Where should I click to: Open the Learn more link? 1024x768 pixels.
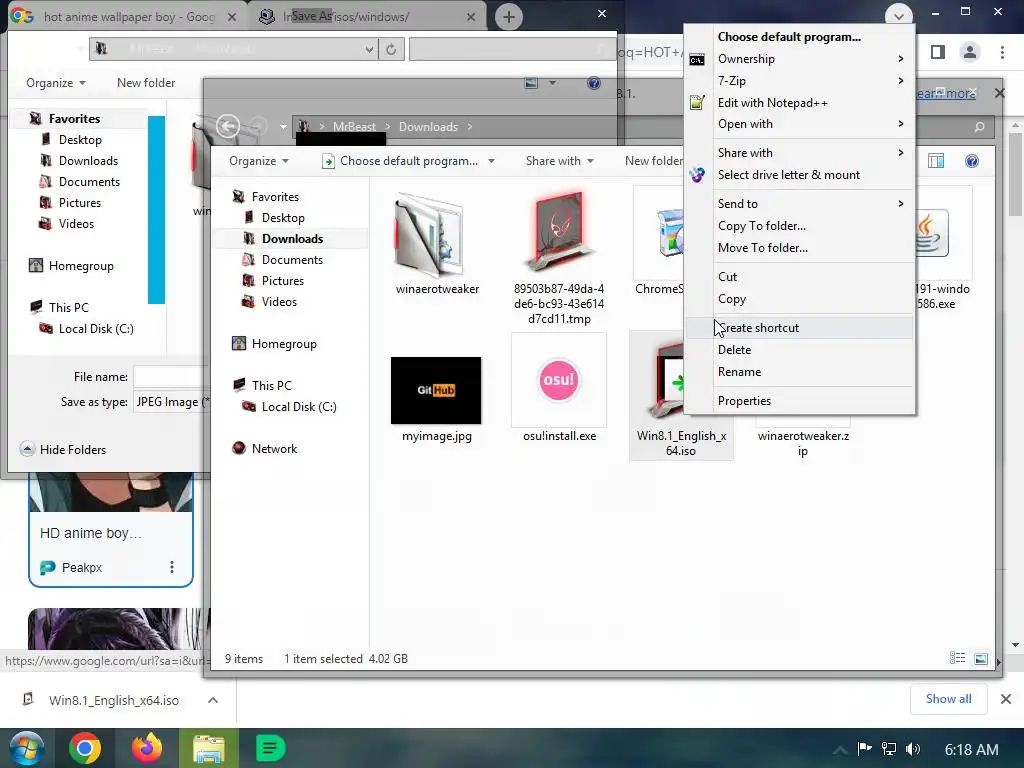click(x=945, y=93)
